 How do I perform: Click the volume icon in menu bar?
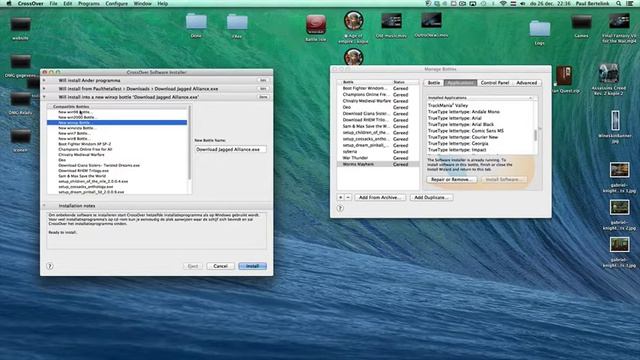tap(522, 4)
